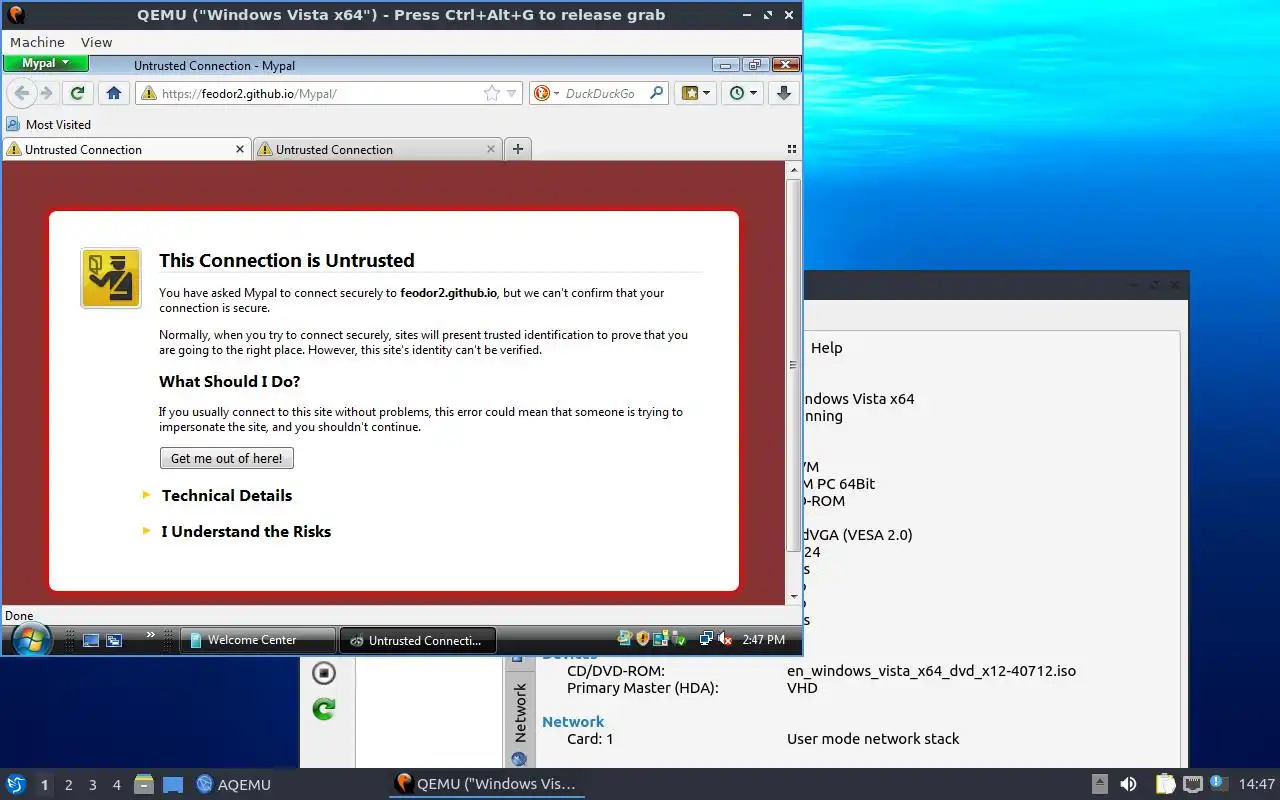Click the Network section heading in AQEMU
1280x800 pixels.
click(573, 721)
